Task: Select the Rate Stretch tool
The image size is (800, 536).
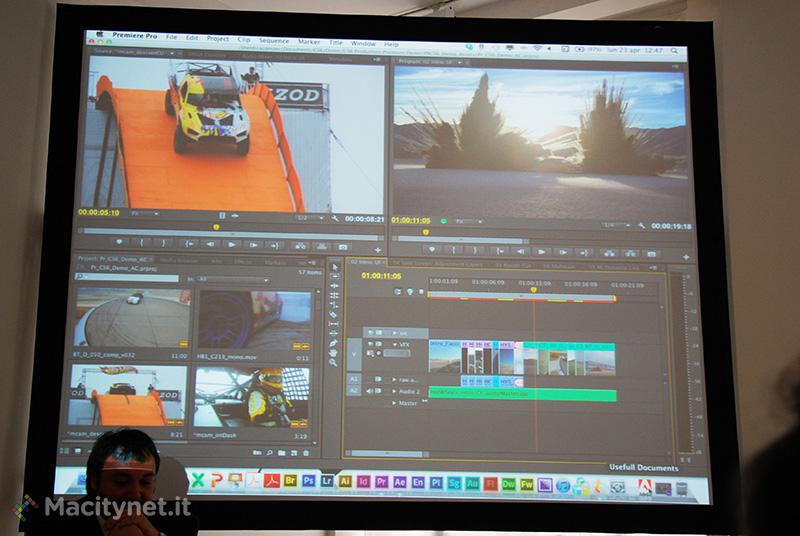Action: pos(334,305)
